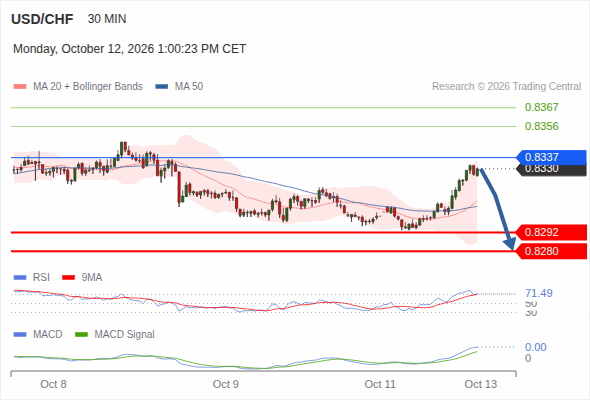Screen dimensions: 590x400
Task: Click the blue 0.8337 pivot price tag
Action: coord(551,157)
